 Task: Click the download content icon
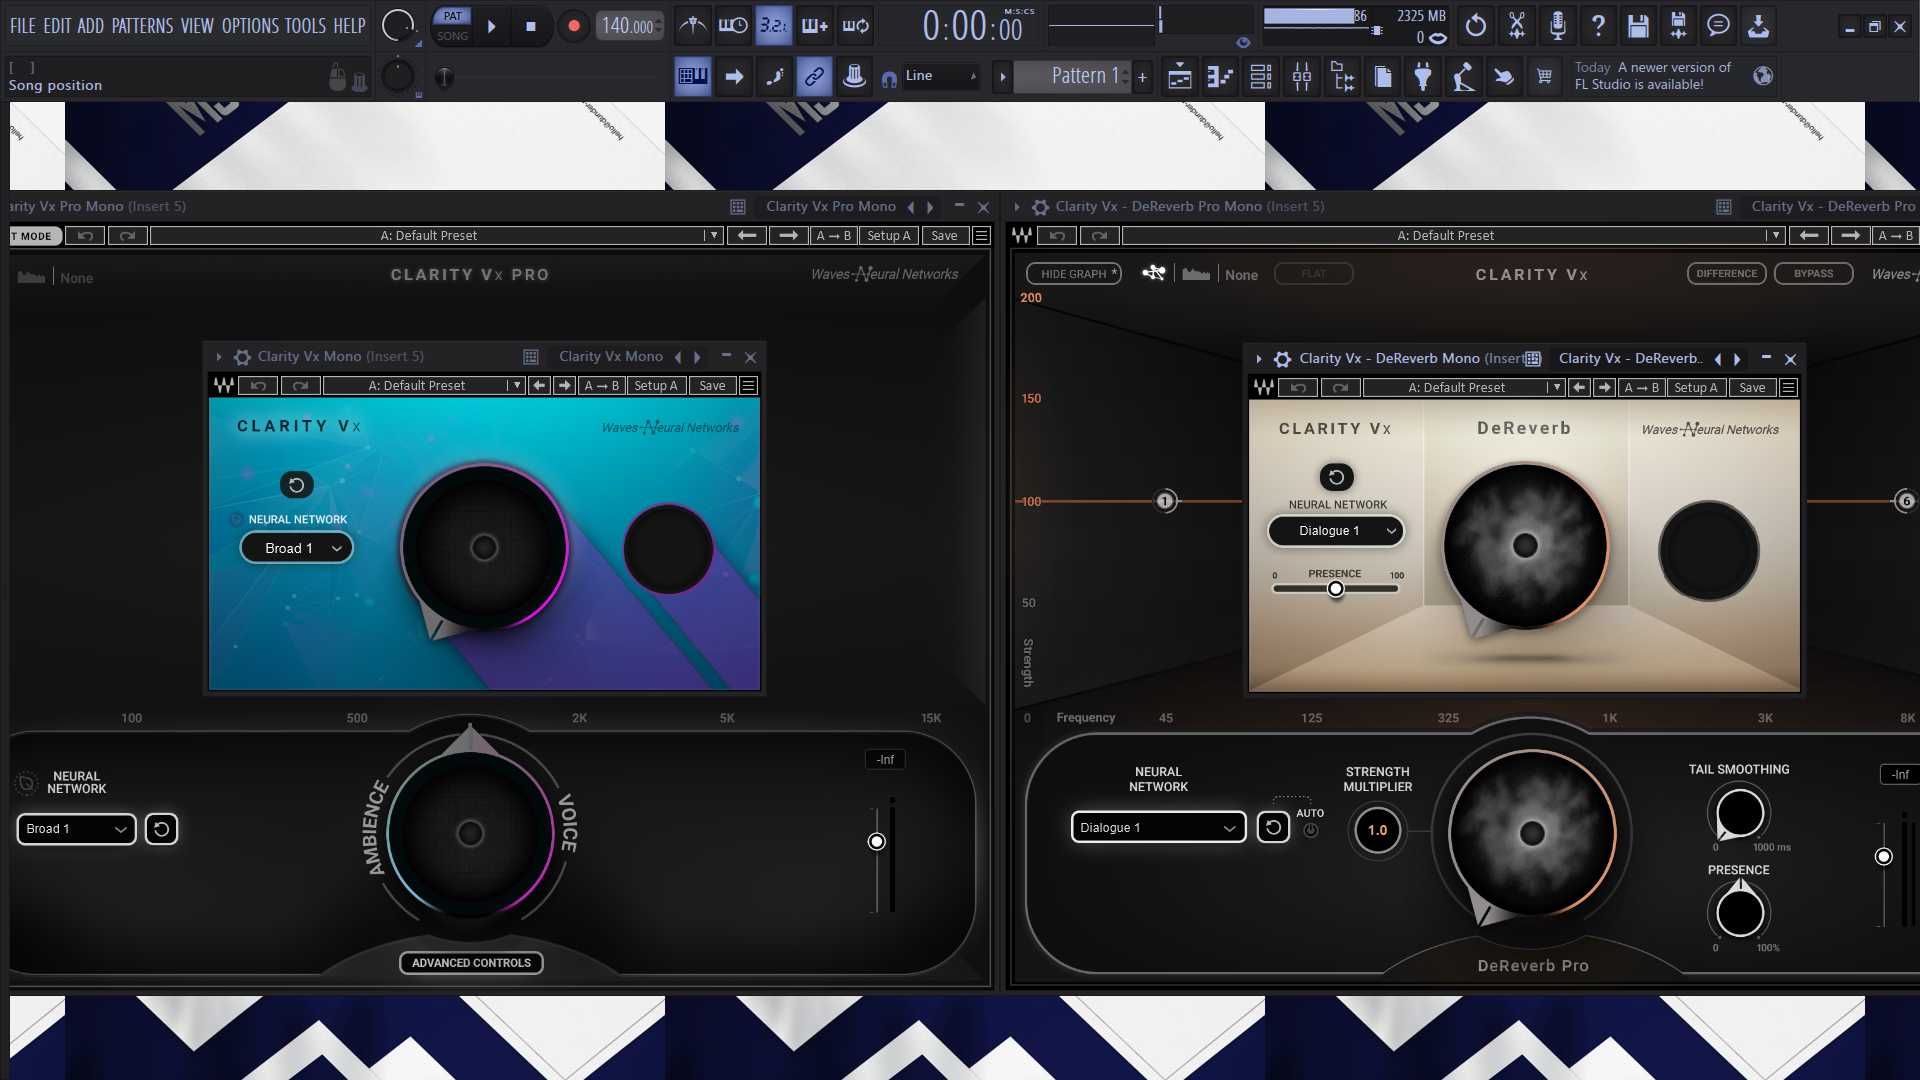click(1758, 26)
